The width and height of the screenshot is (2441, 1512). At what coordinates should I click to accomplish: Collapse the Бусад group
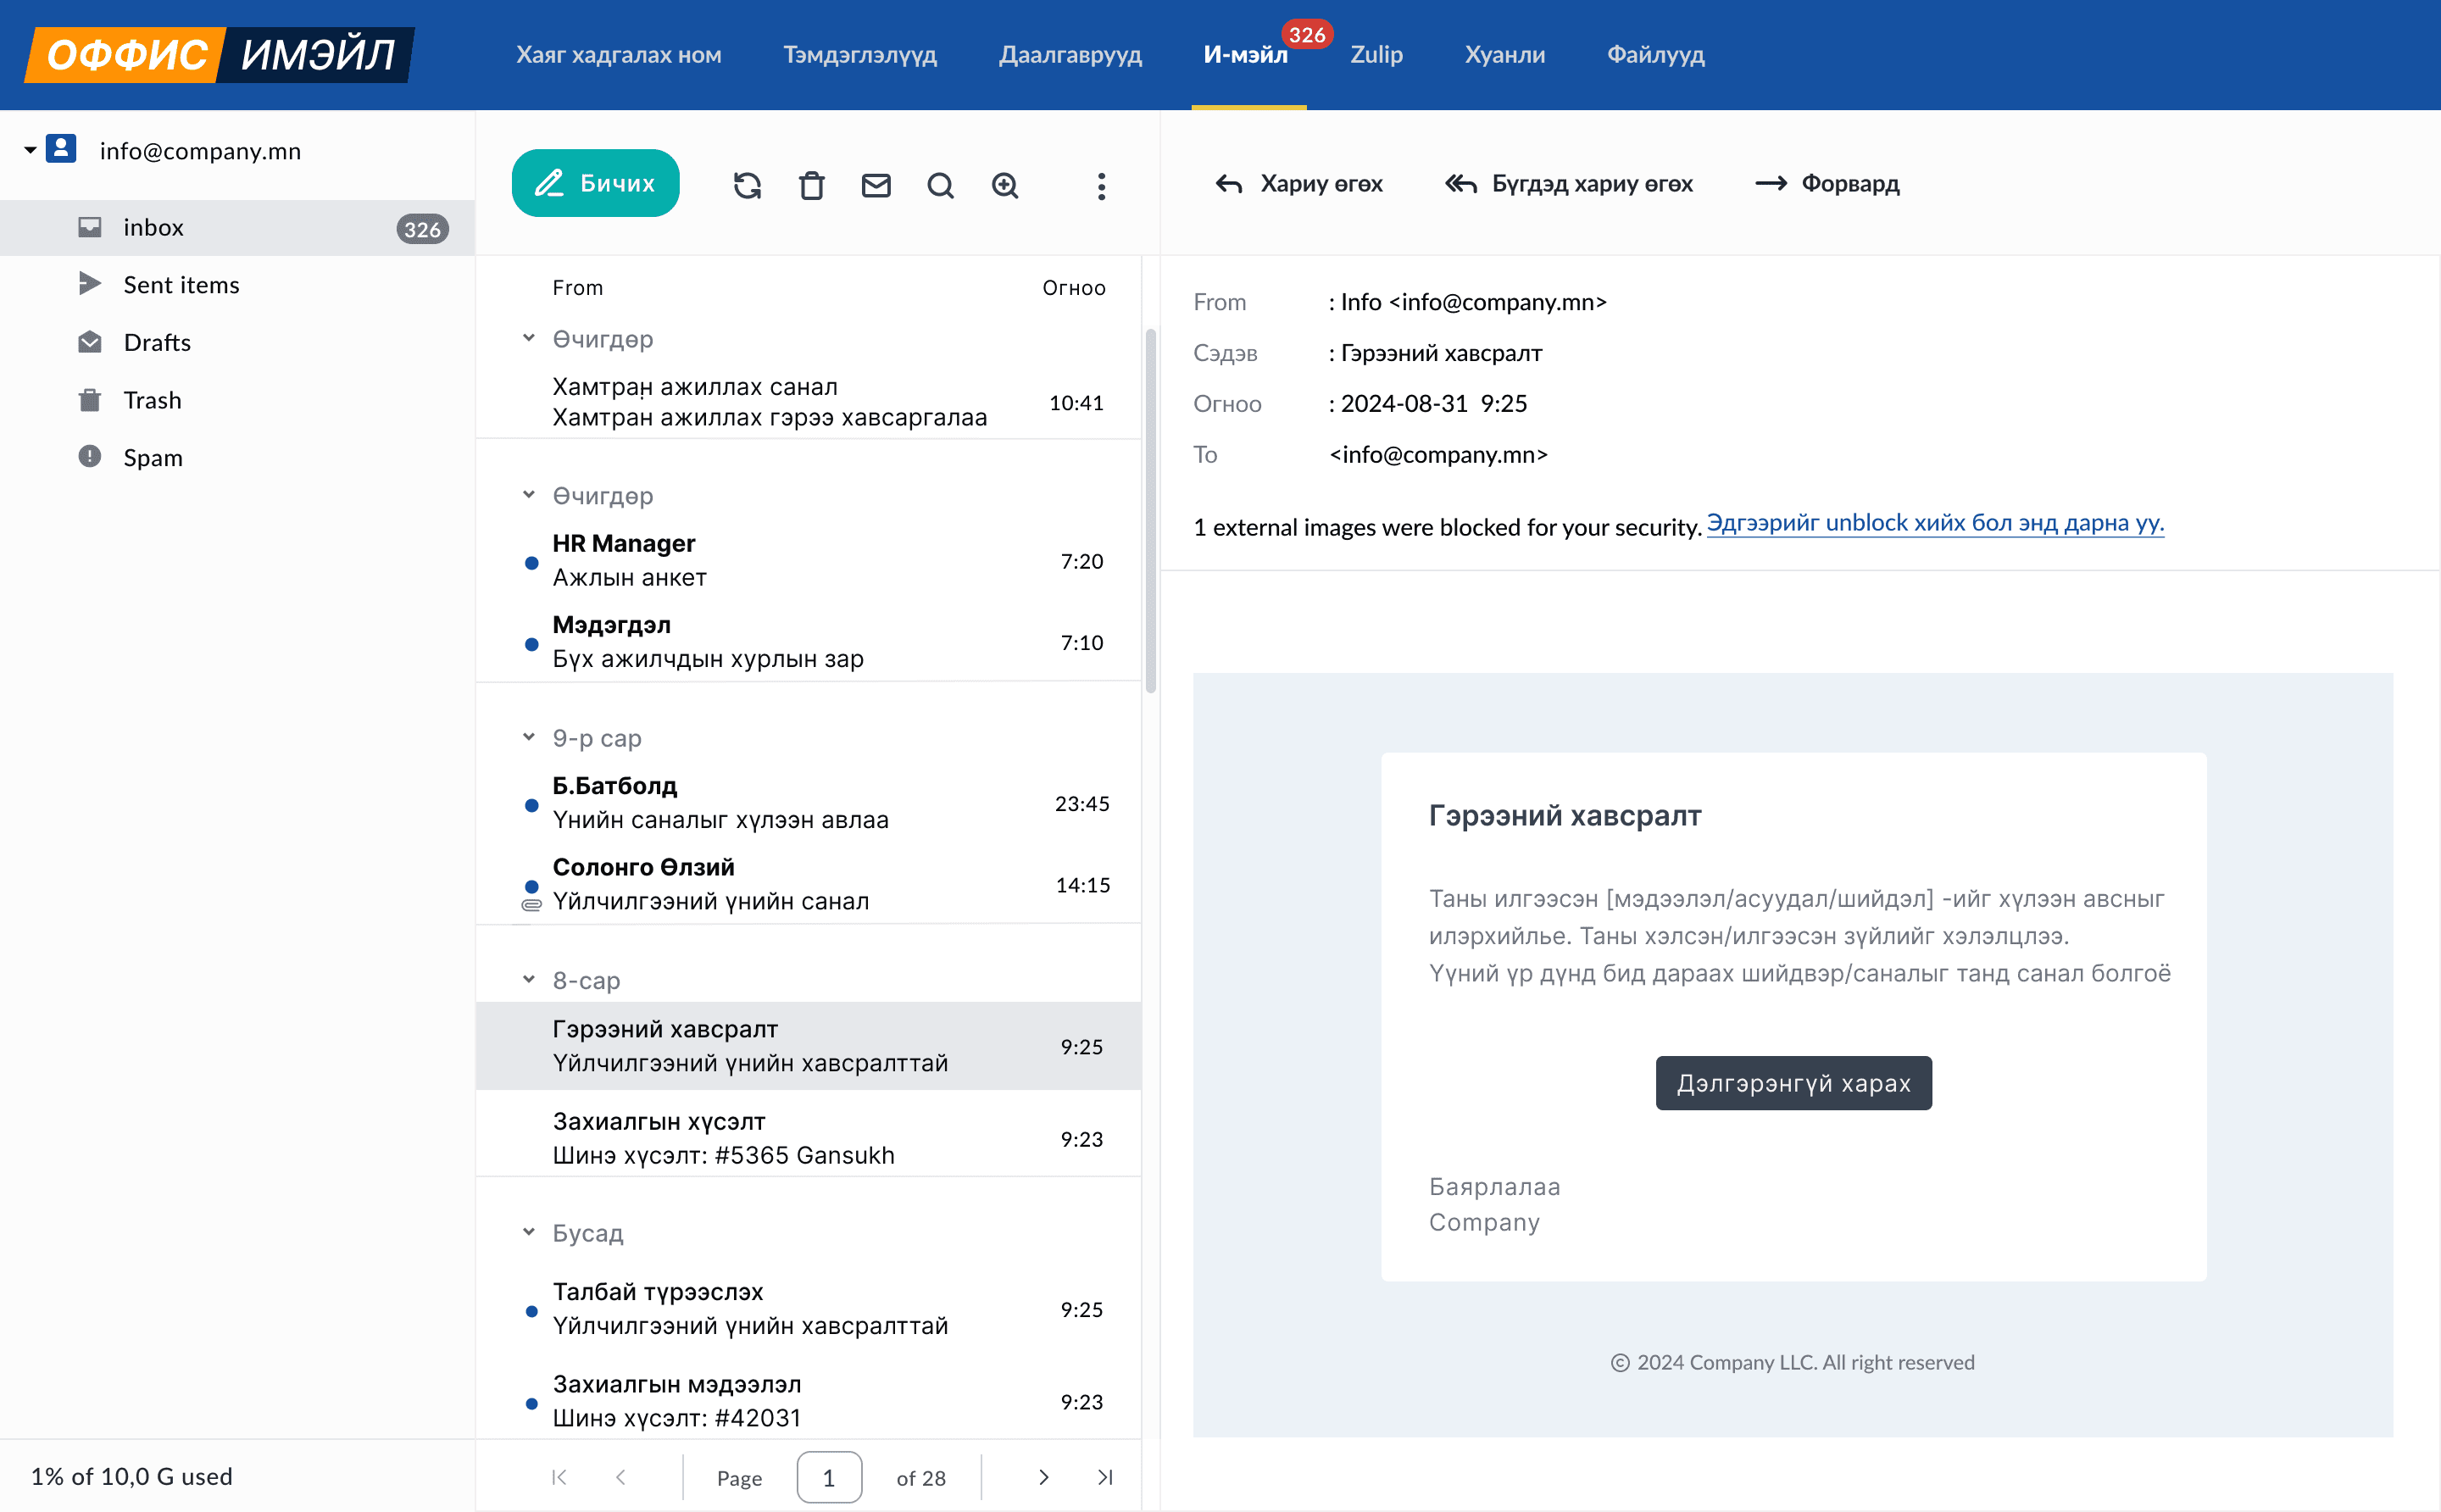coord(528,1232)
